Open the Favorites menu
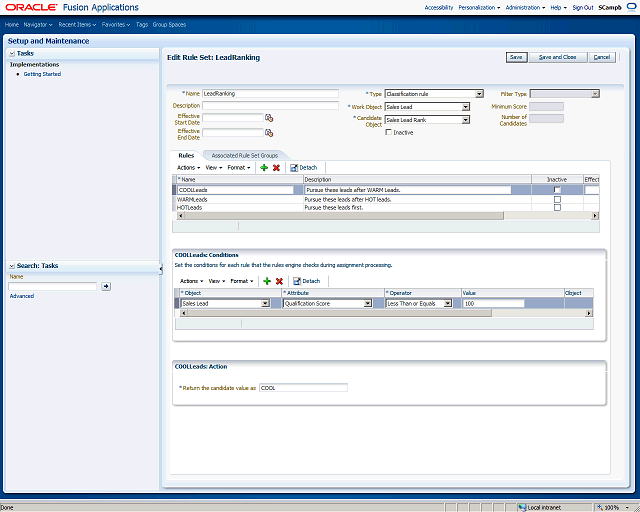Screen dimensions: 640x512 coord(116,25)
